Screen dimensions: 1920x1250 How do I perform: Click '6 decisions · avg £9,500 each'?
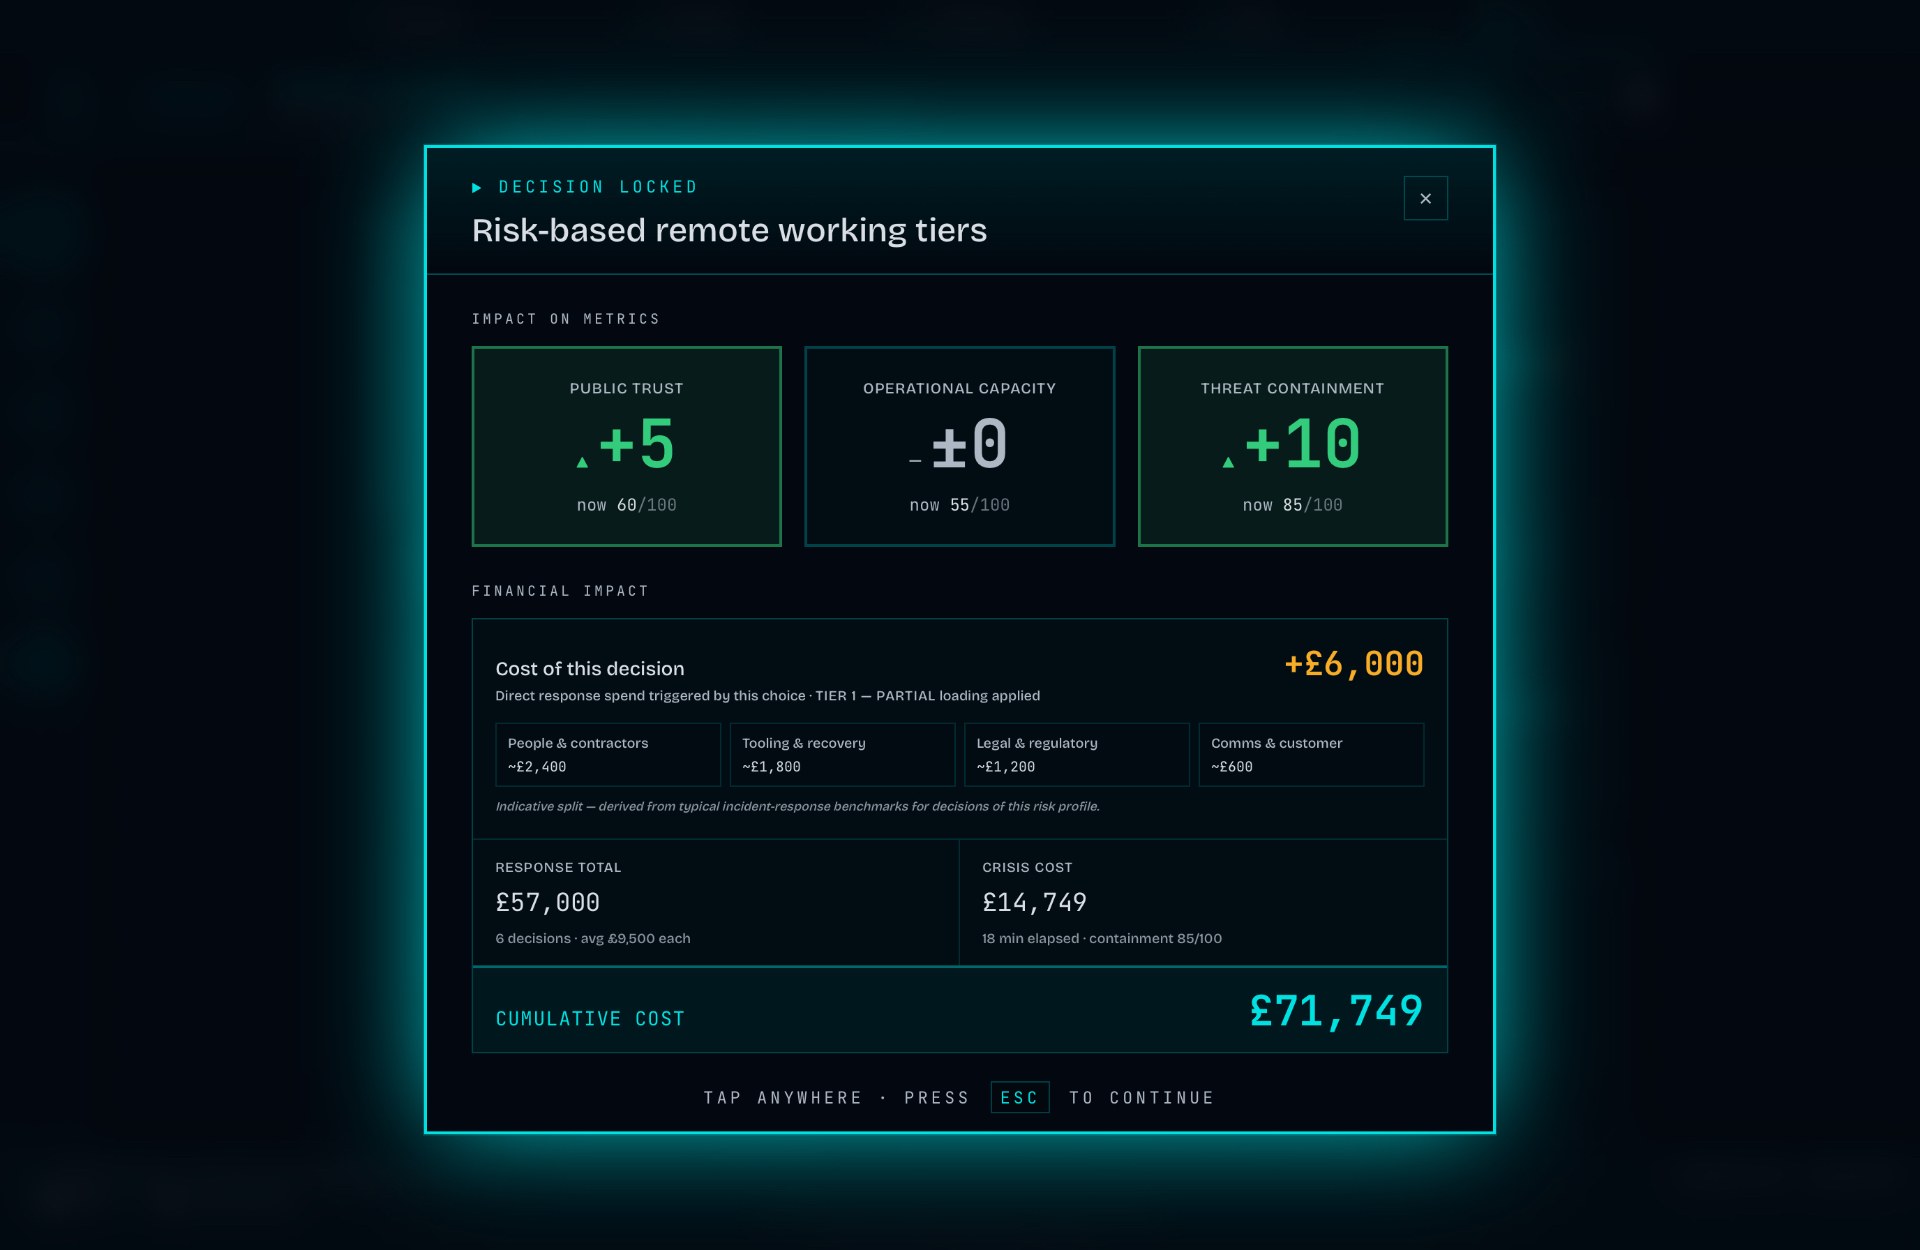click(x=593, y=938)
